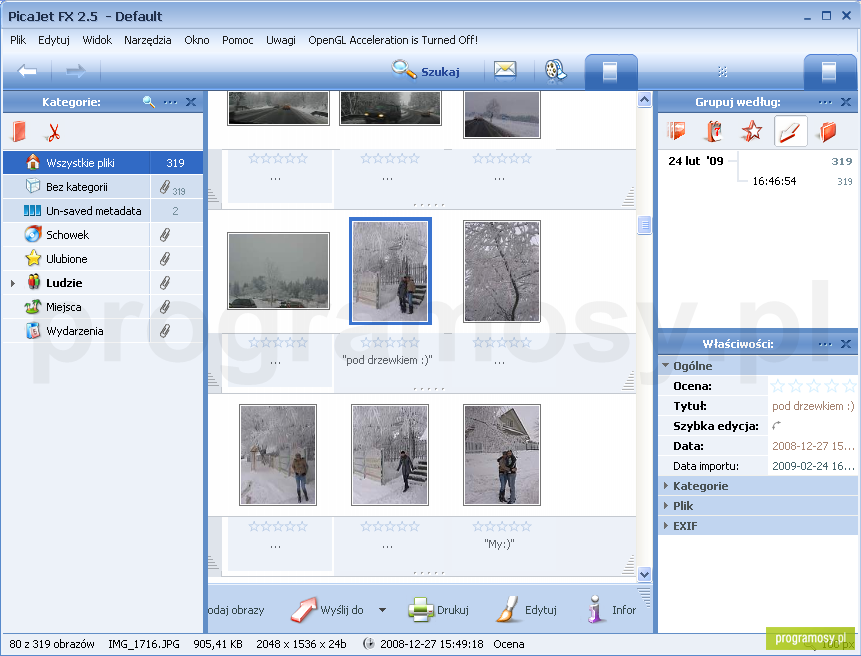Select the 24 lut '09 group entry
861x656 pixels.
tap(696, 161)
